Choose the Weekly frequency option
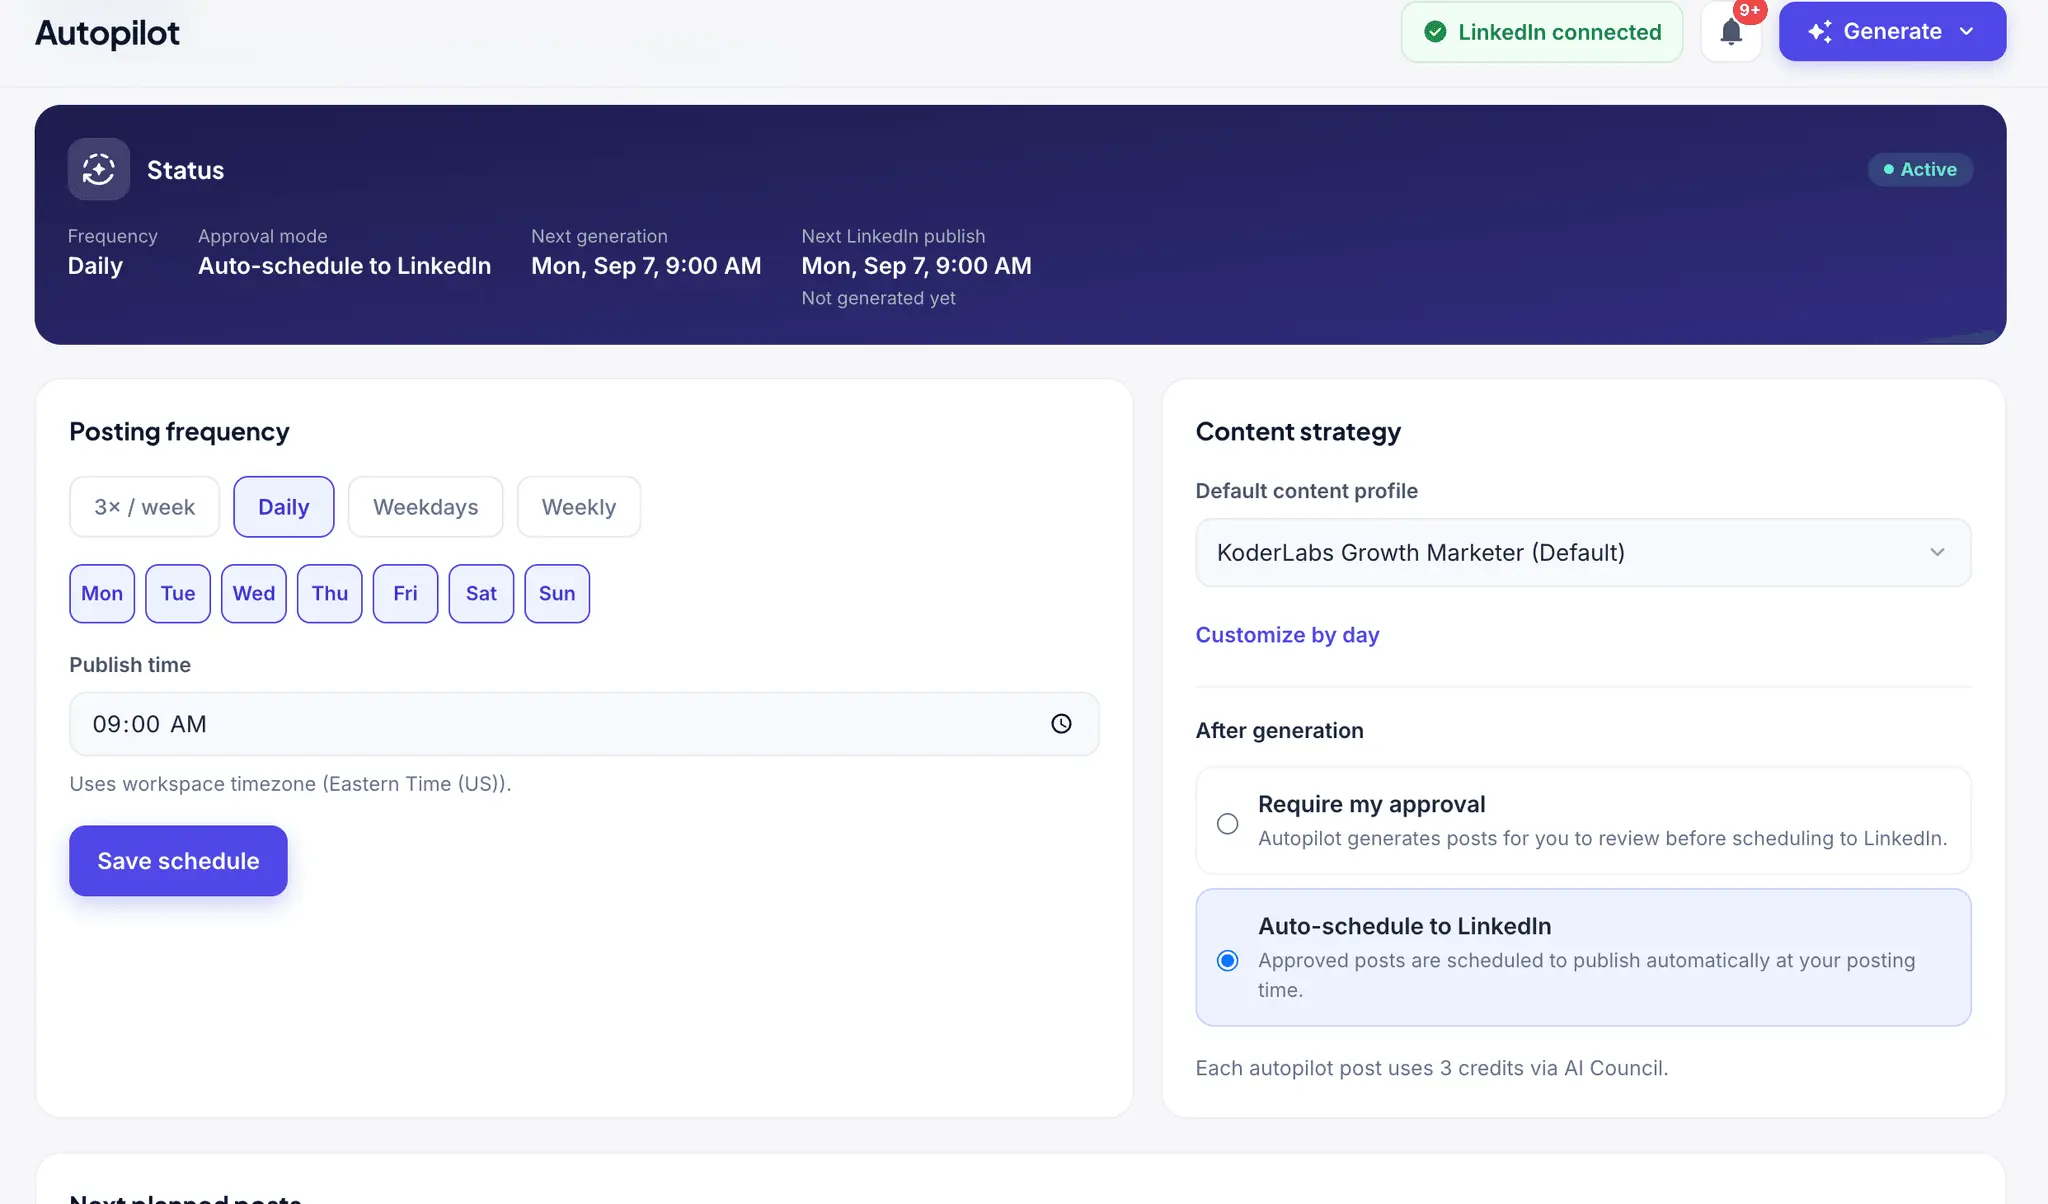 pos(579,507)
